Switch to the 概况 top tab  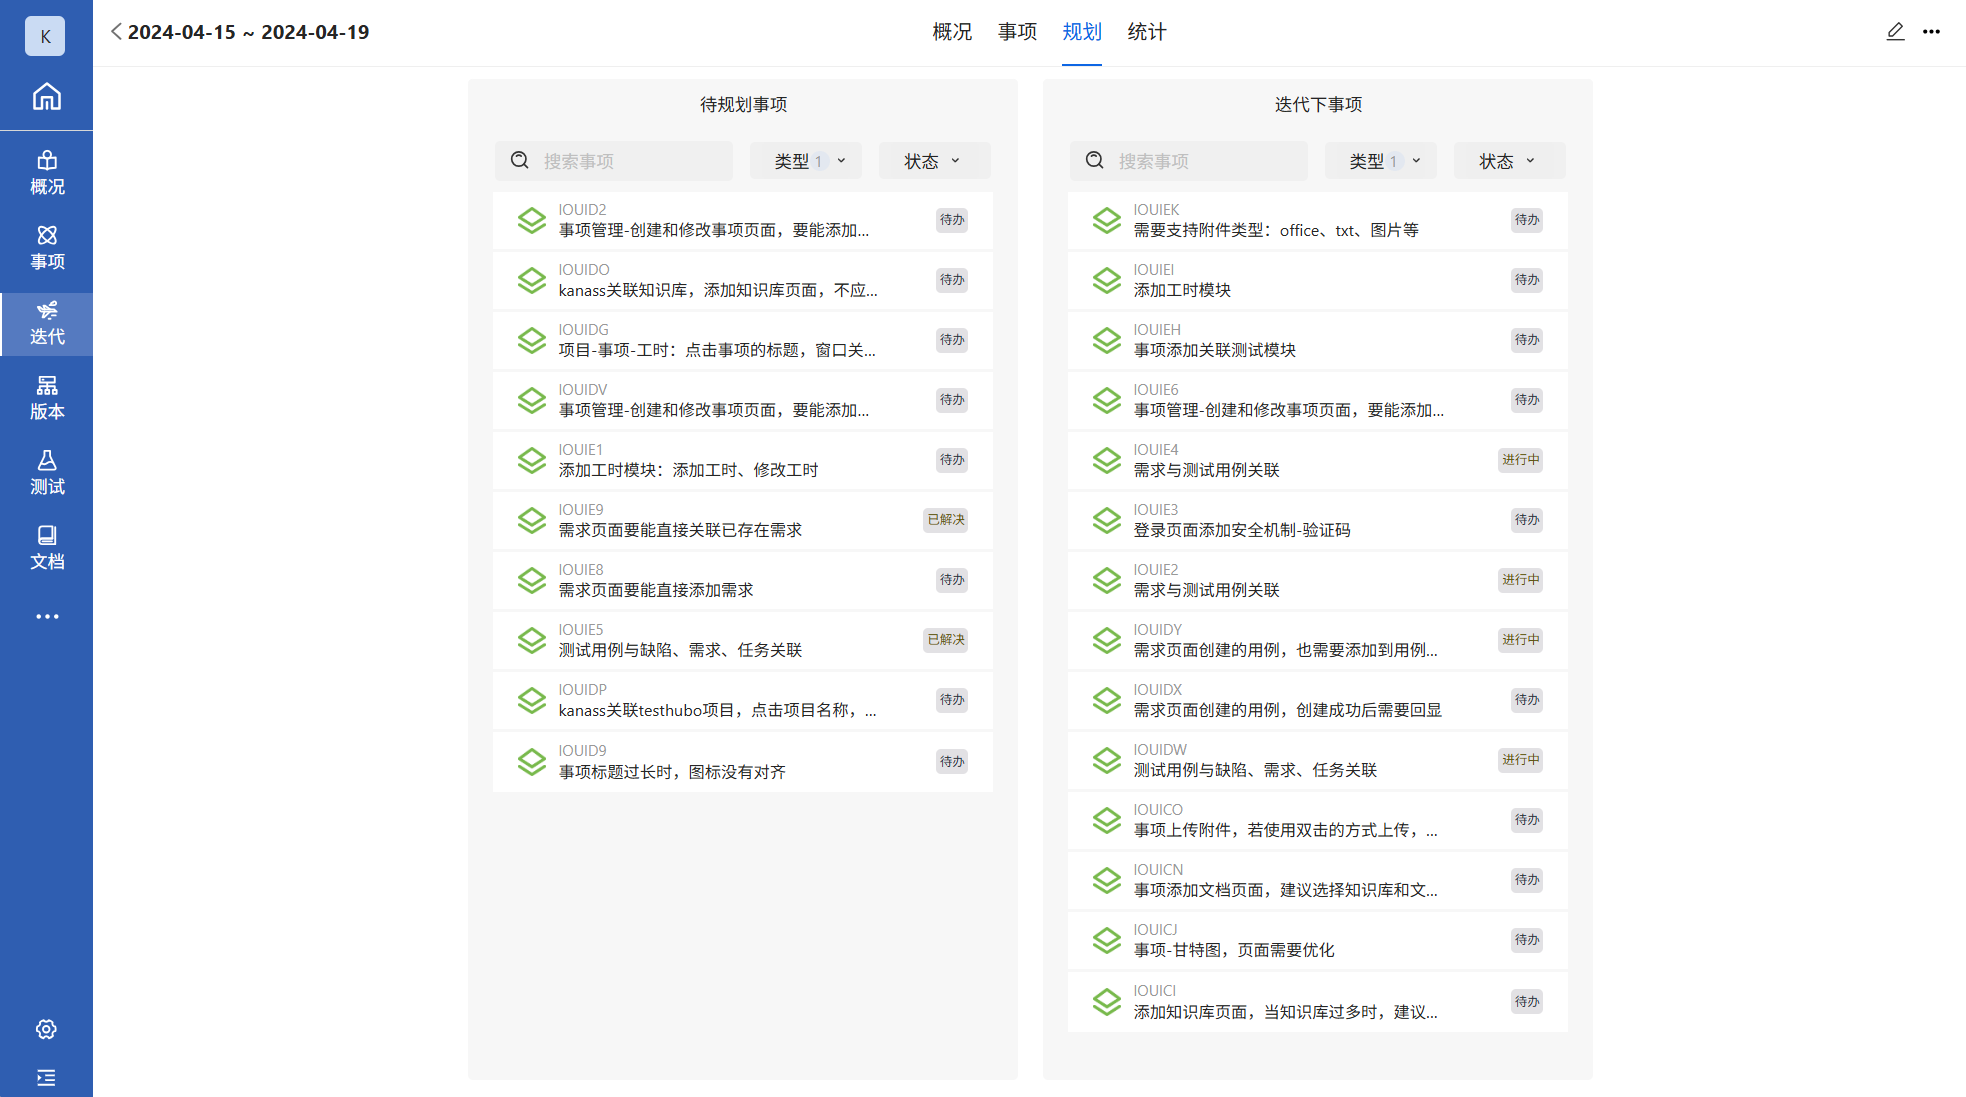point(952,32)
